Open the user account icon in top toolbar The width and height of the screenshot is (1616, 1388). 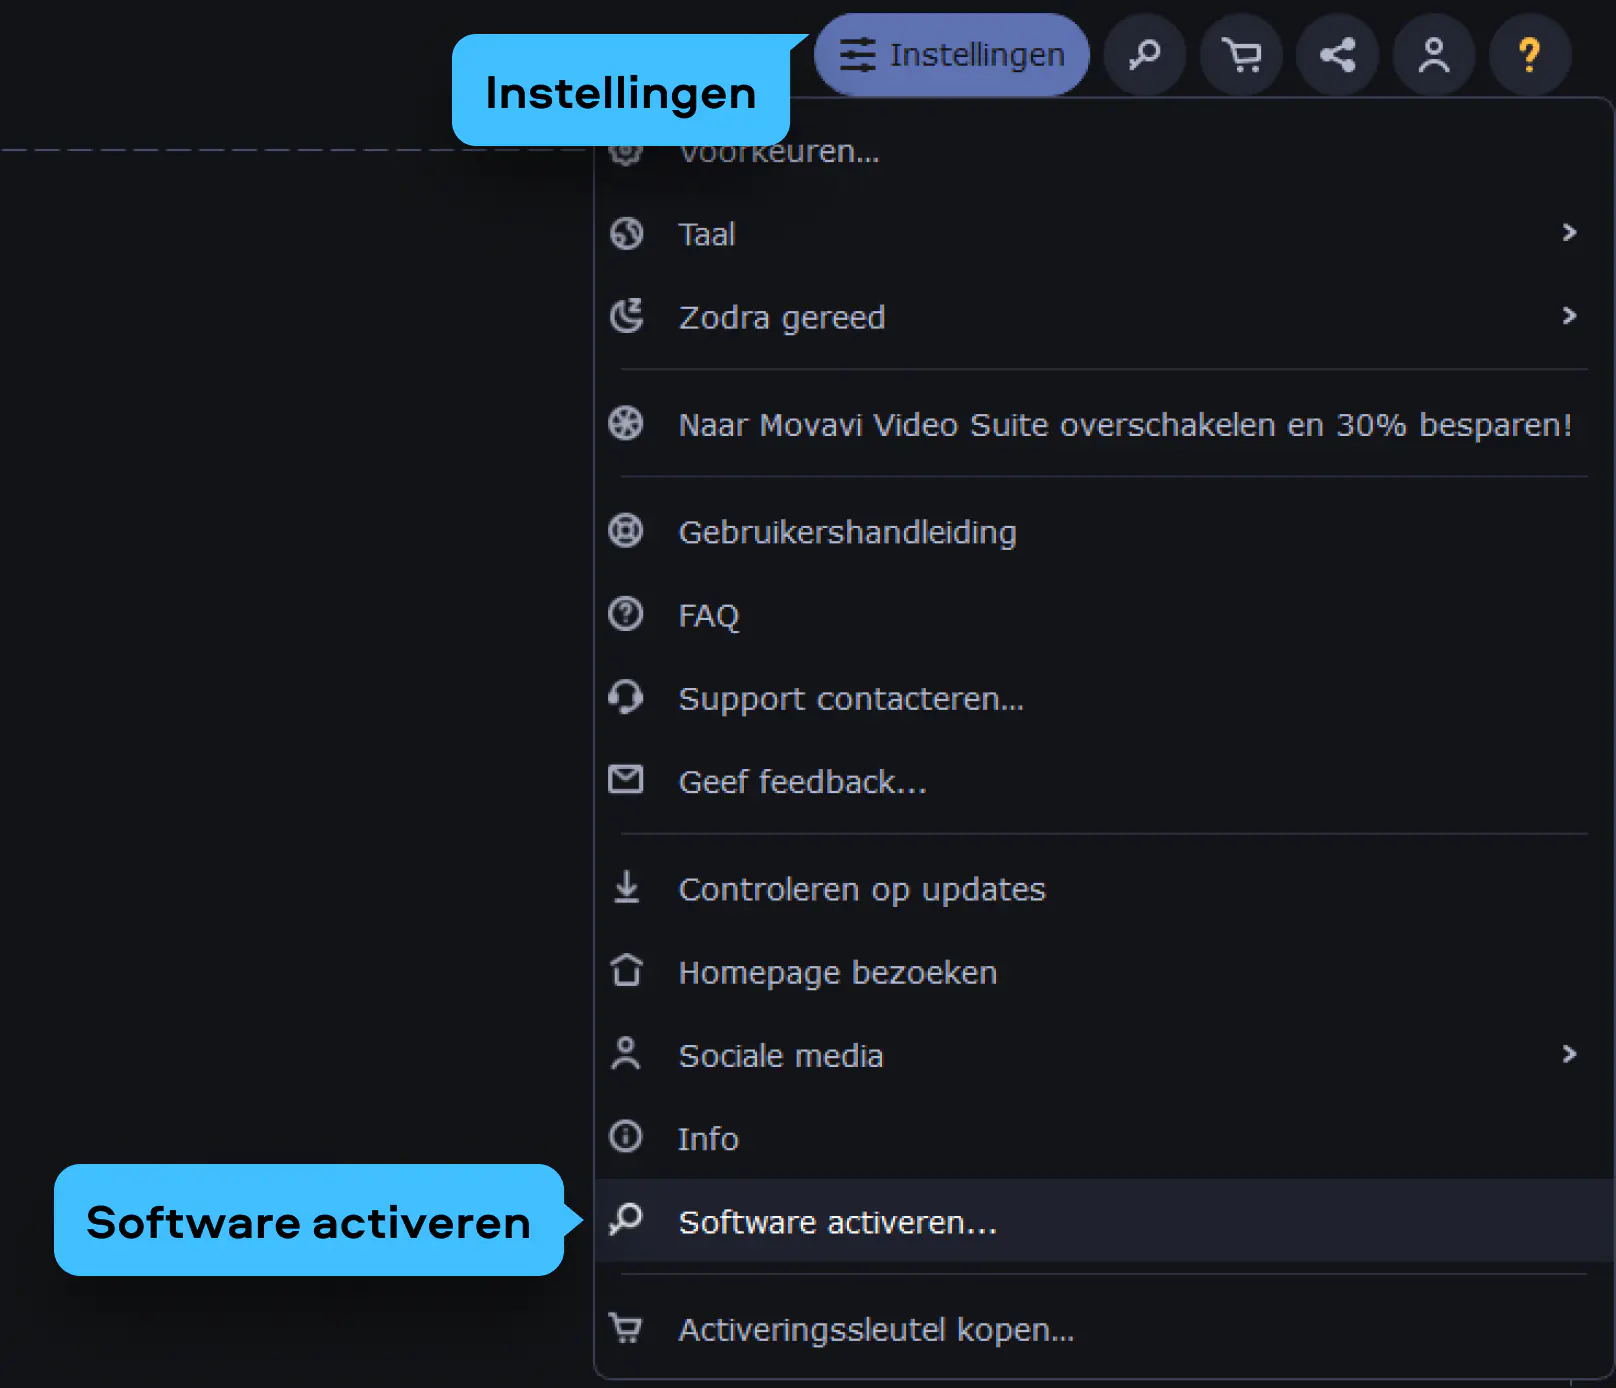[x=1433, y=55]
